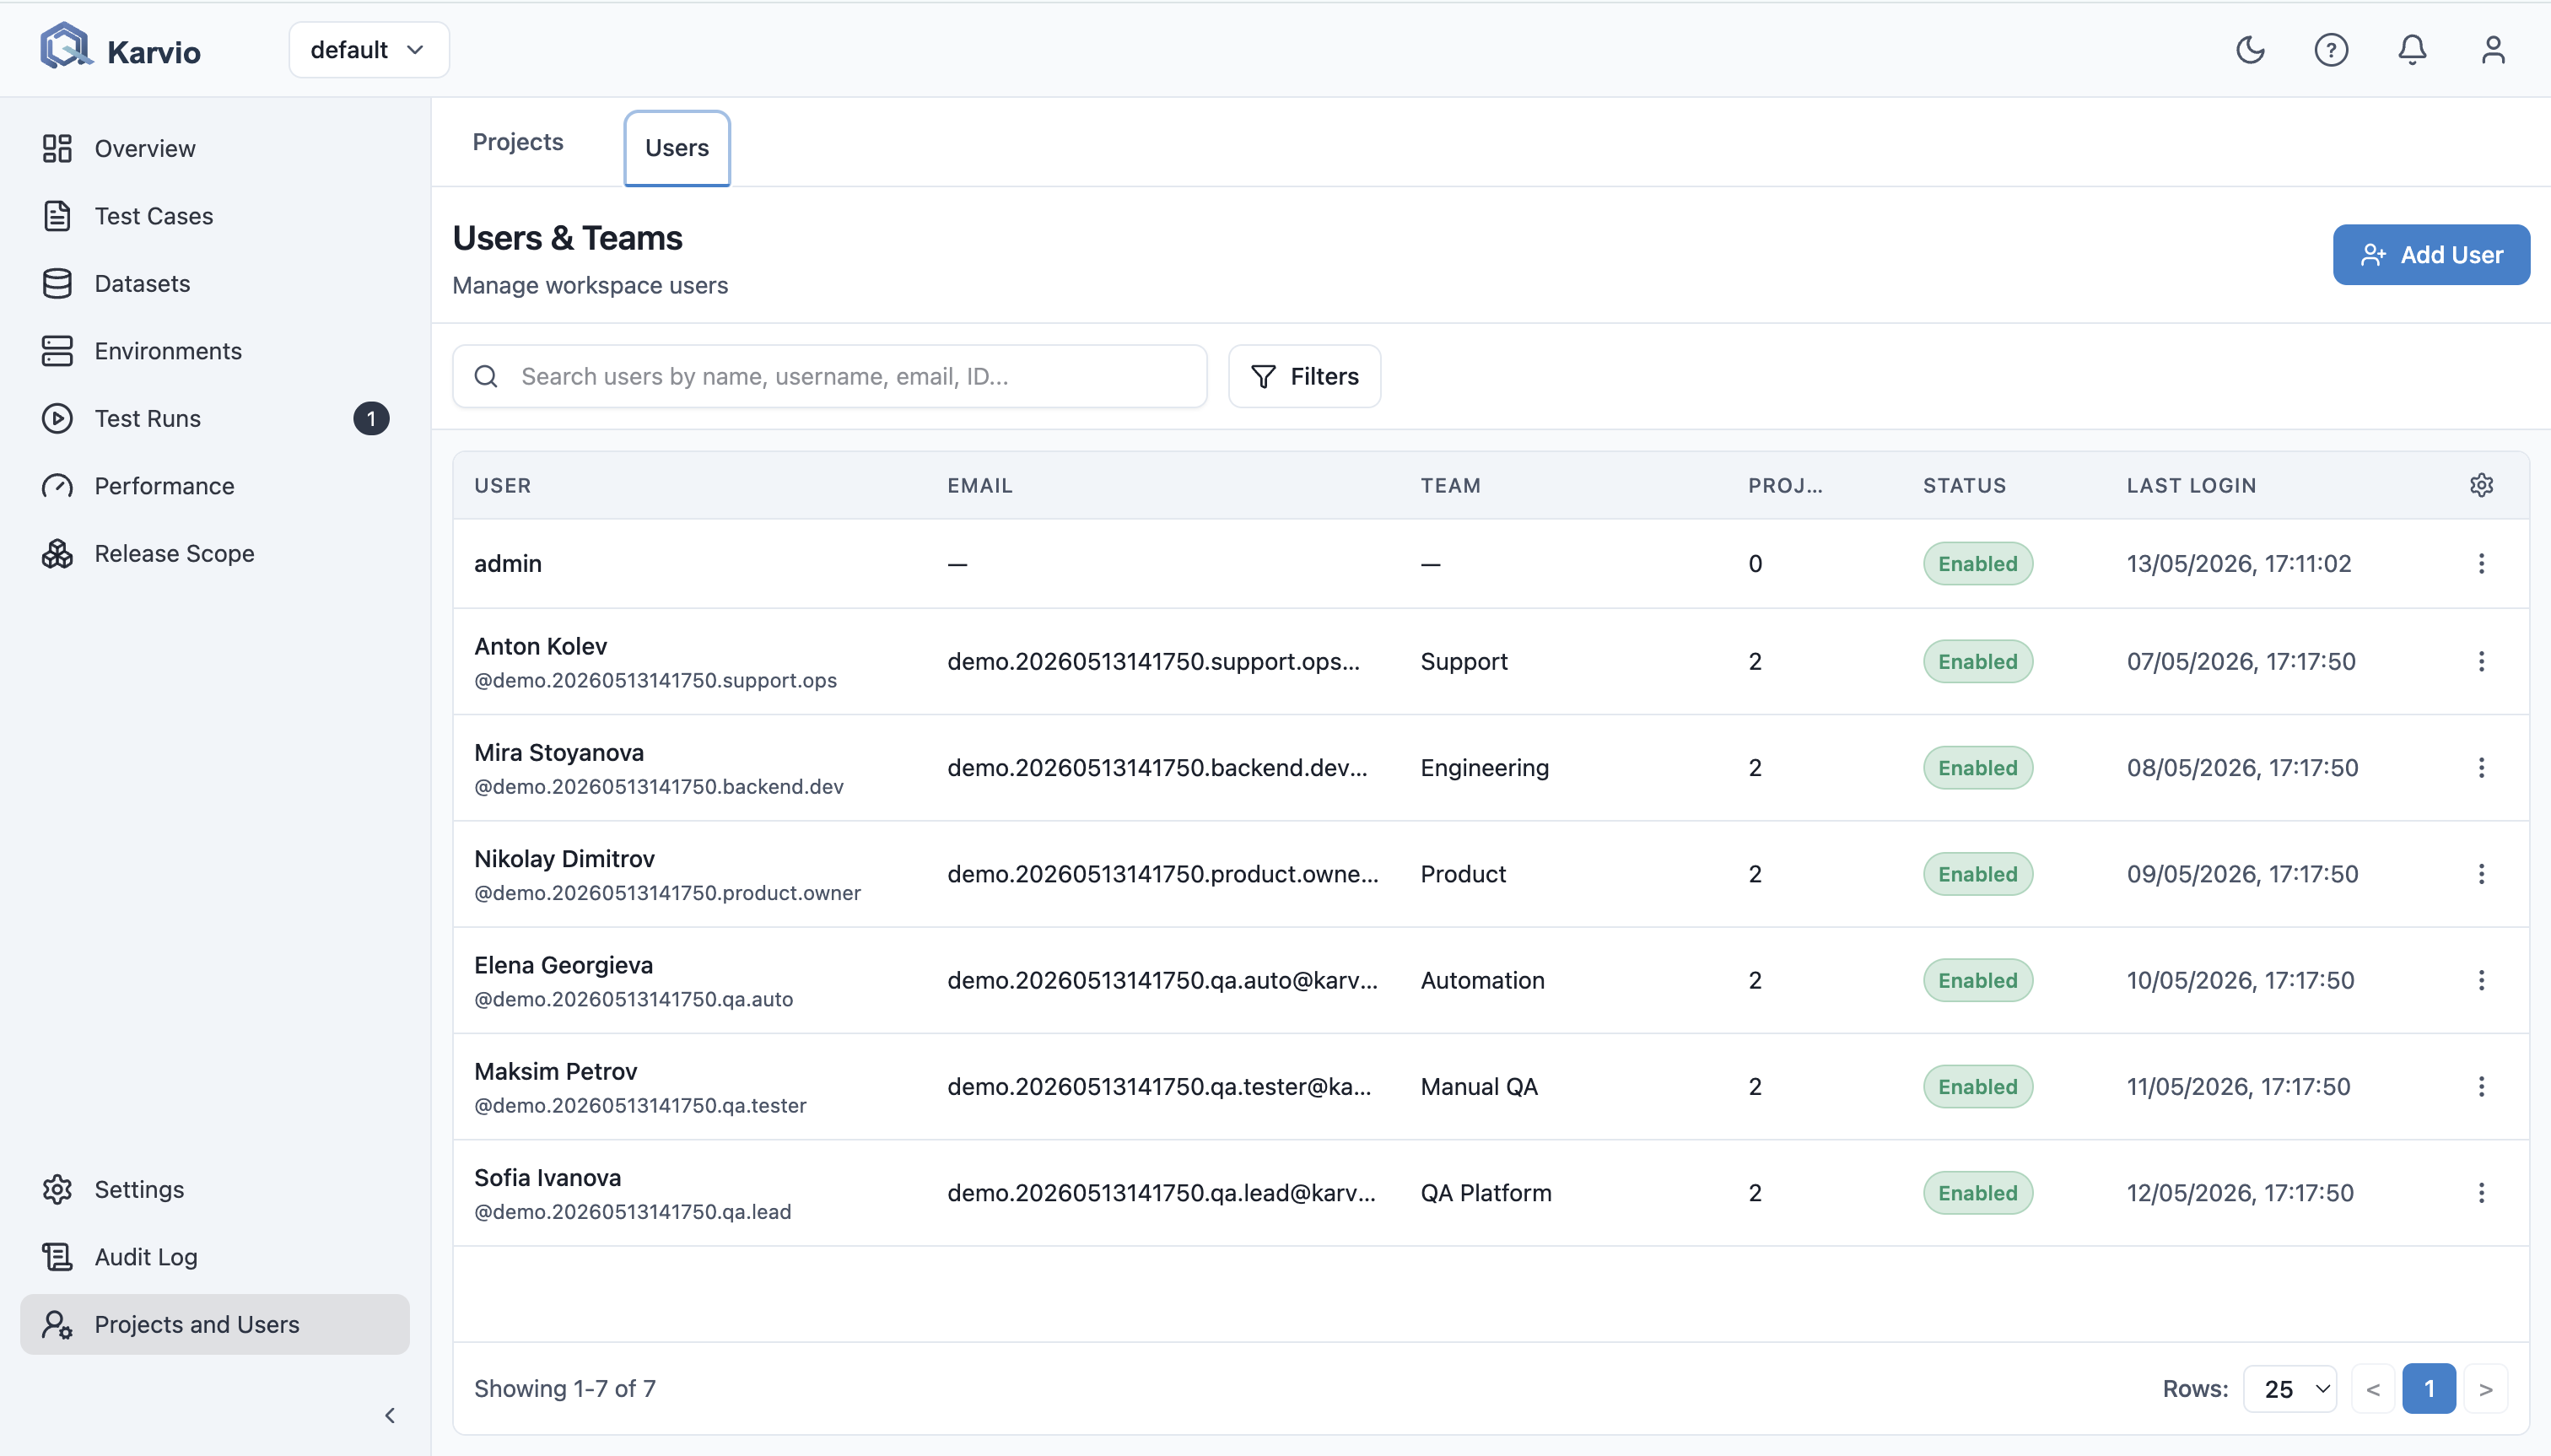Click the Settings gear icon in sidebar
The width and height of the screenshot is (2551, 1456).
point(57,1189)
